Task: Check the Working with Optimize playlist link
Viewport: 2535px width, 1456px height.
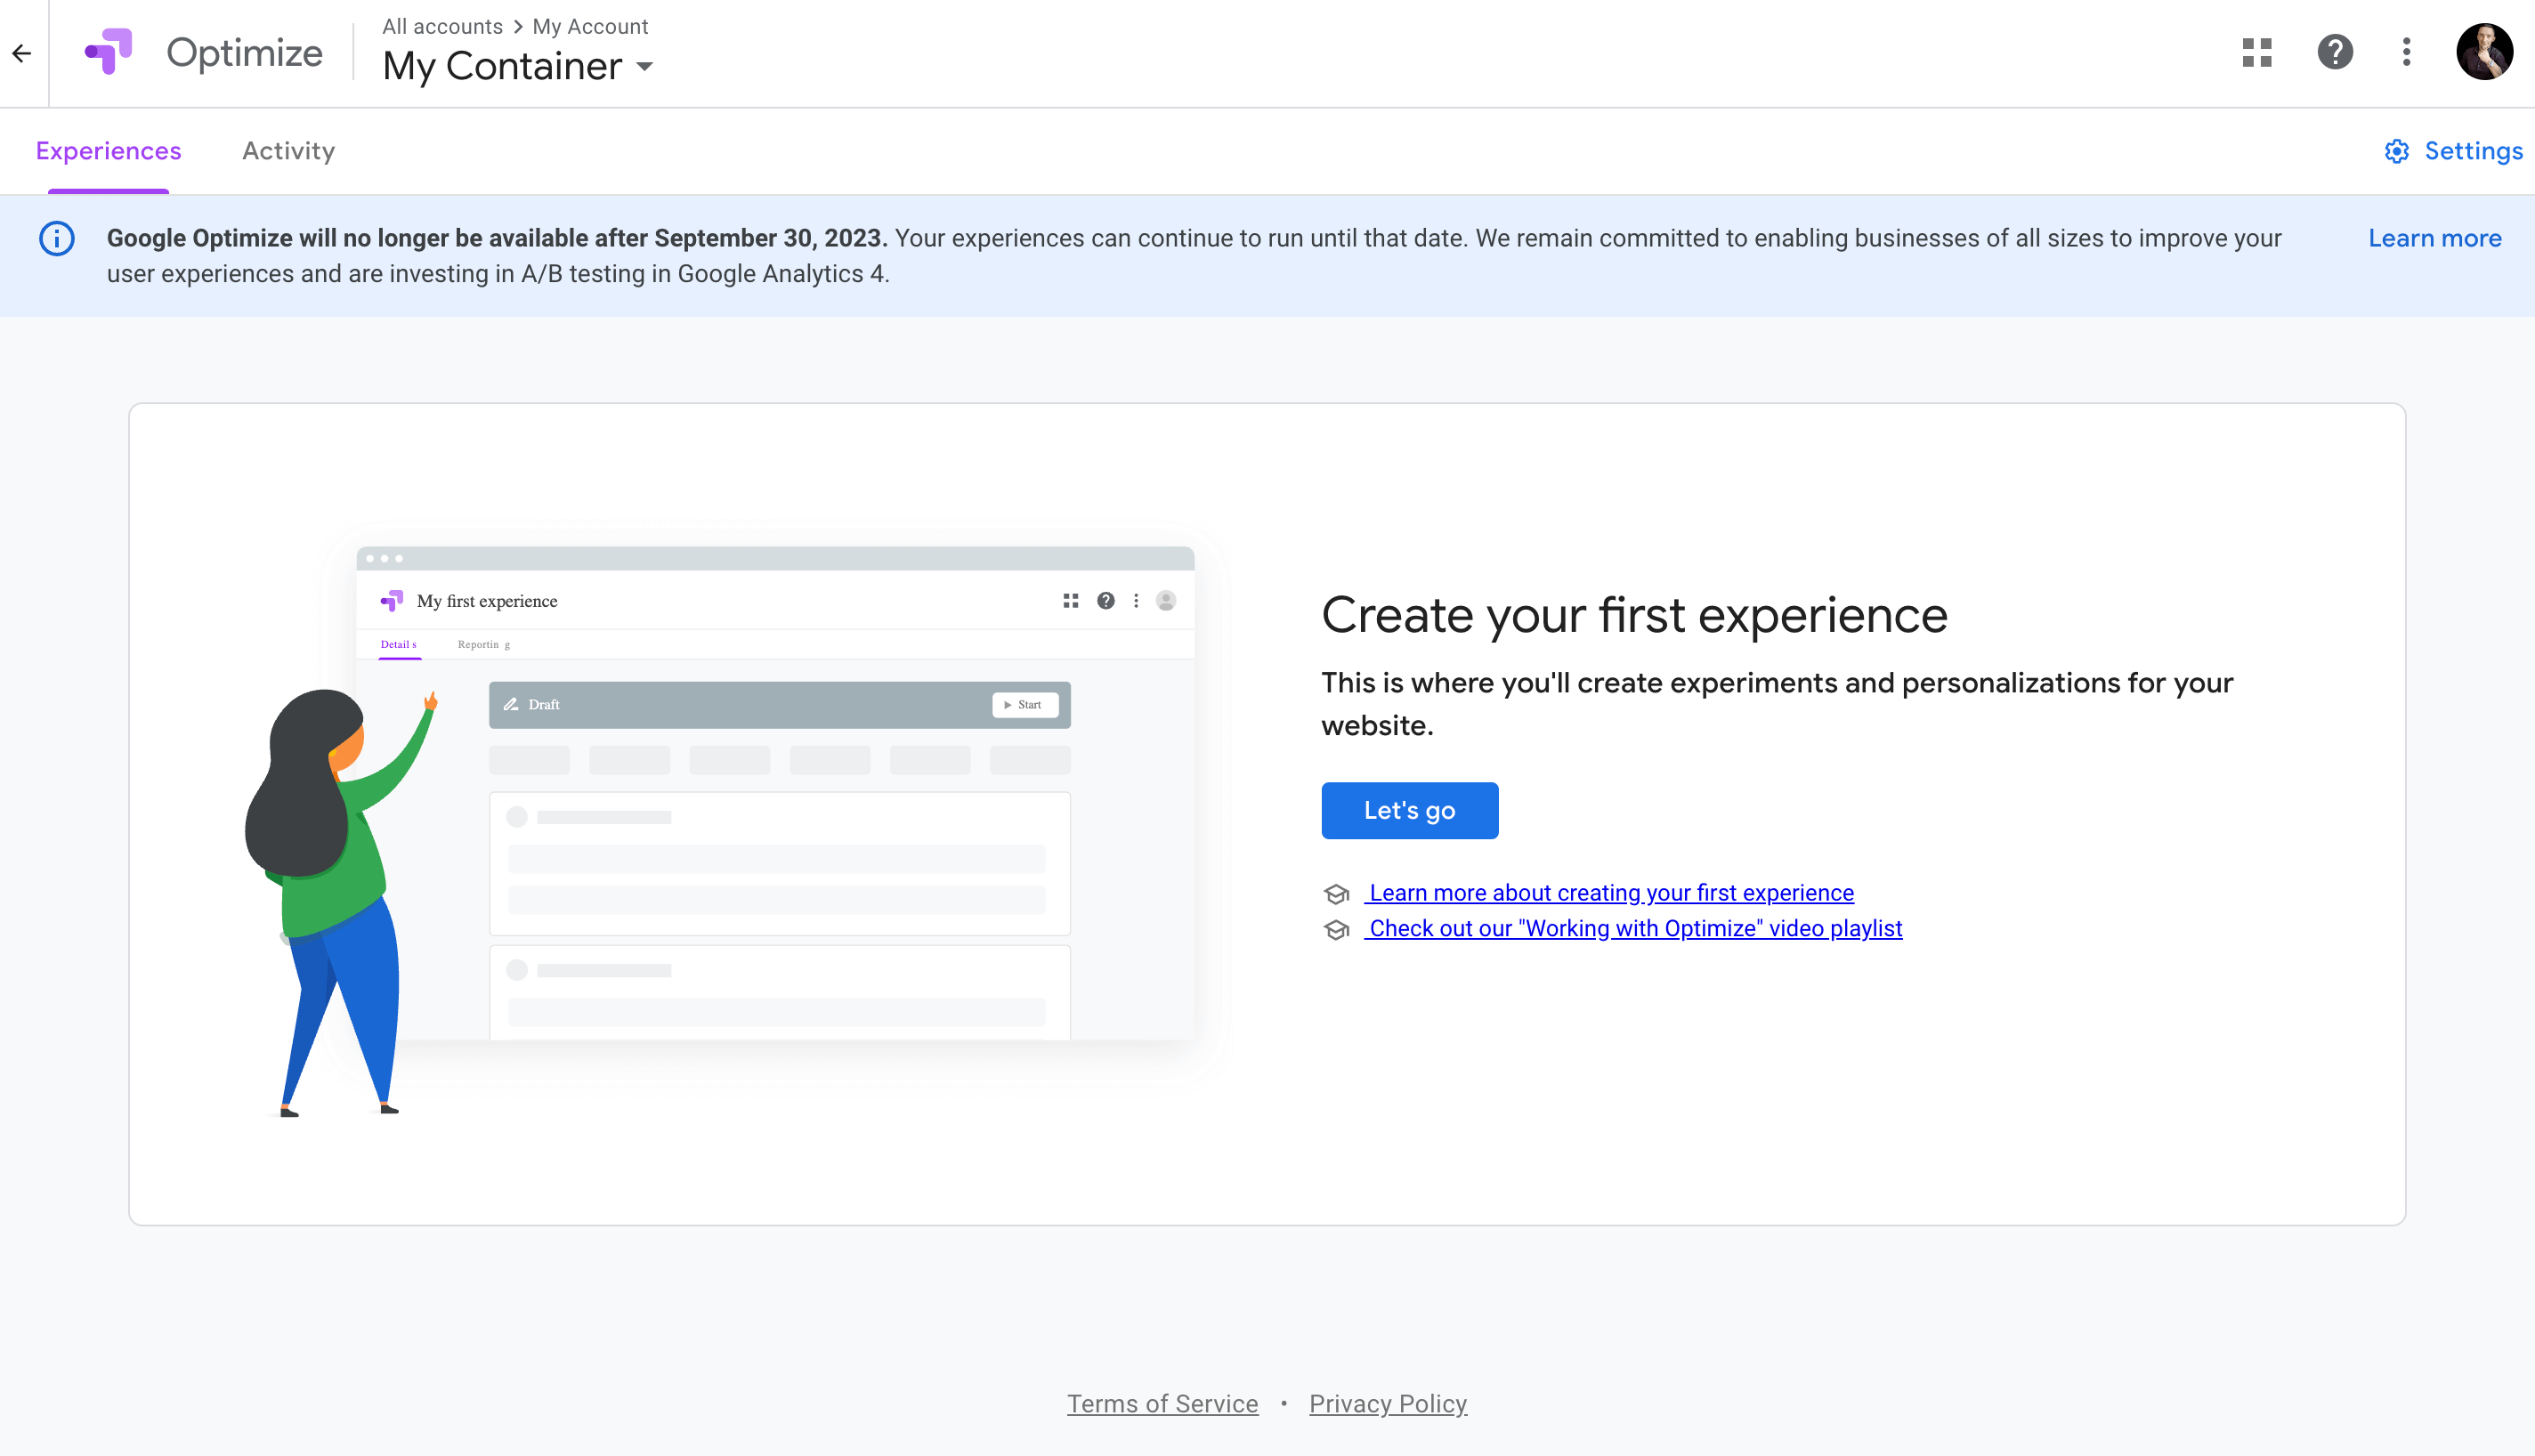Action: pyautogui.click(x=1635, y=928)
